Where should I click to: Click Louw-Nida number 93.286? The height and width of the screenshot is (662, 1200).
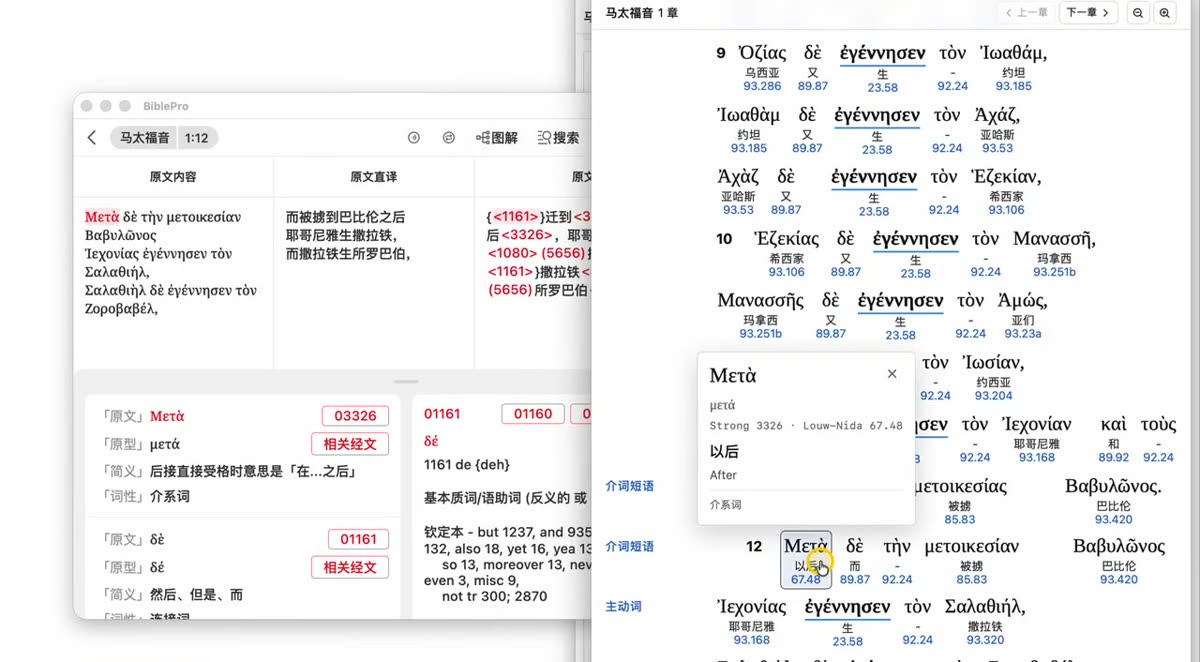pyautogui.click(x=763, y=86)
